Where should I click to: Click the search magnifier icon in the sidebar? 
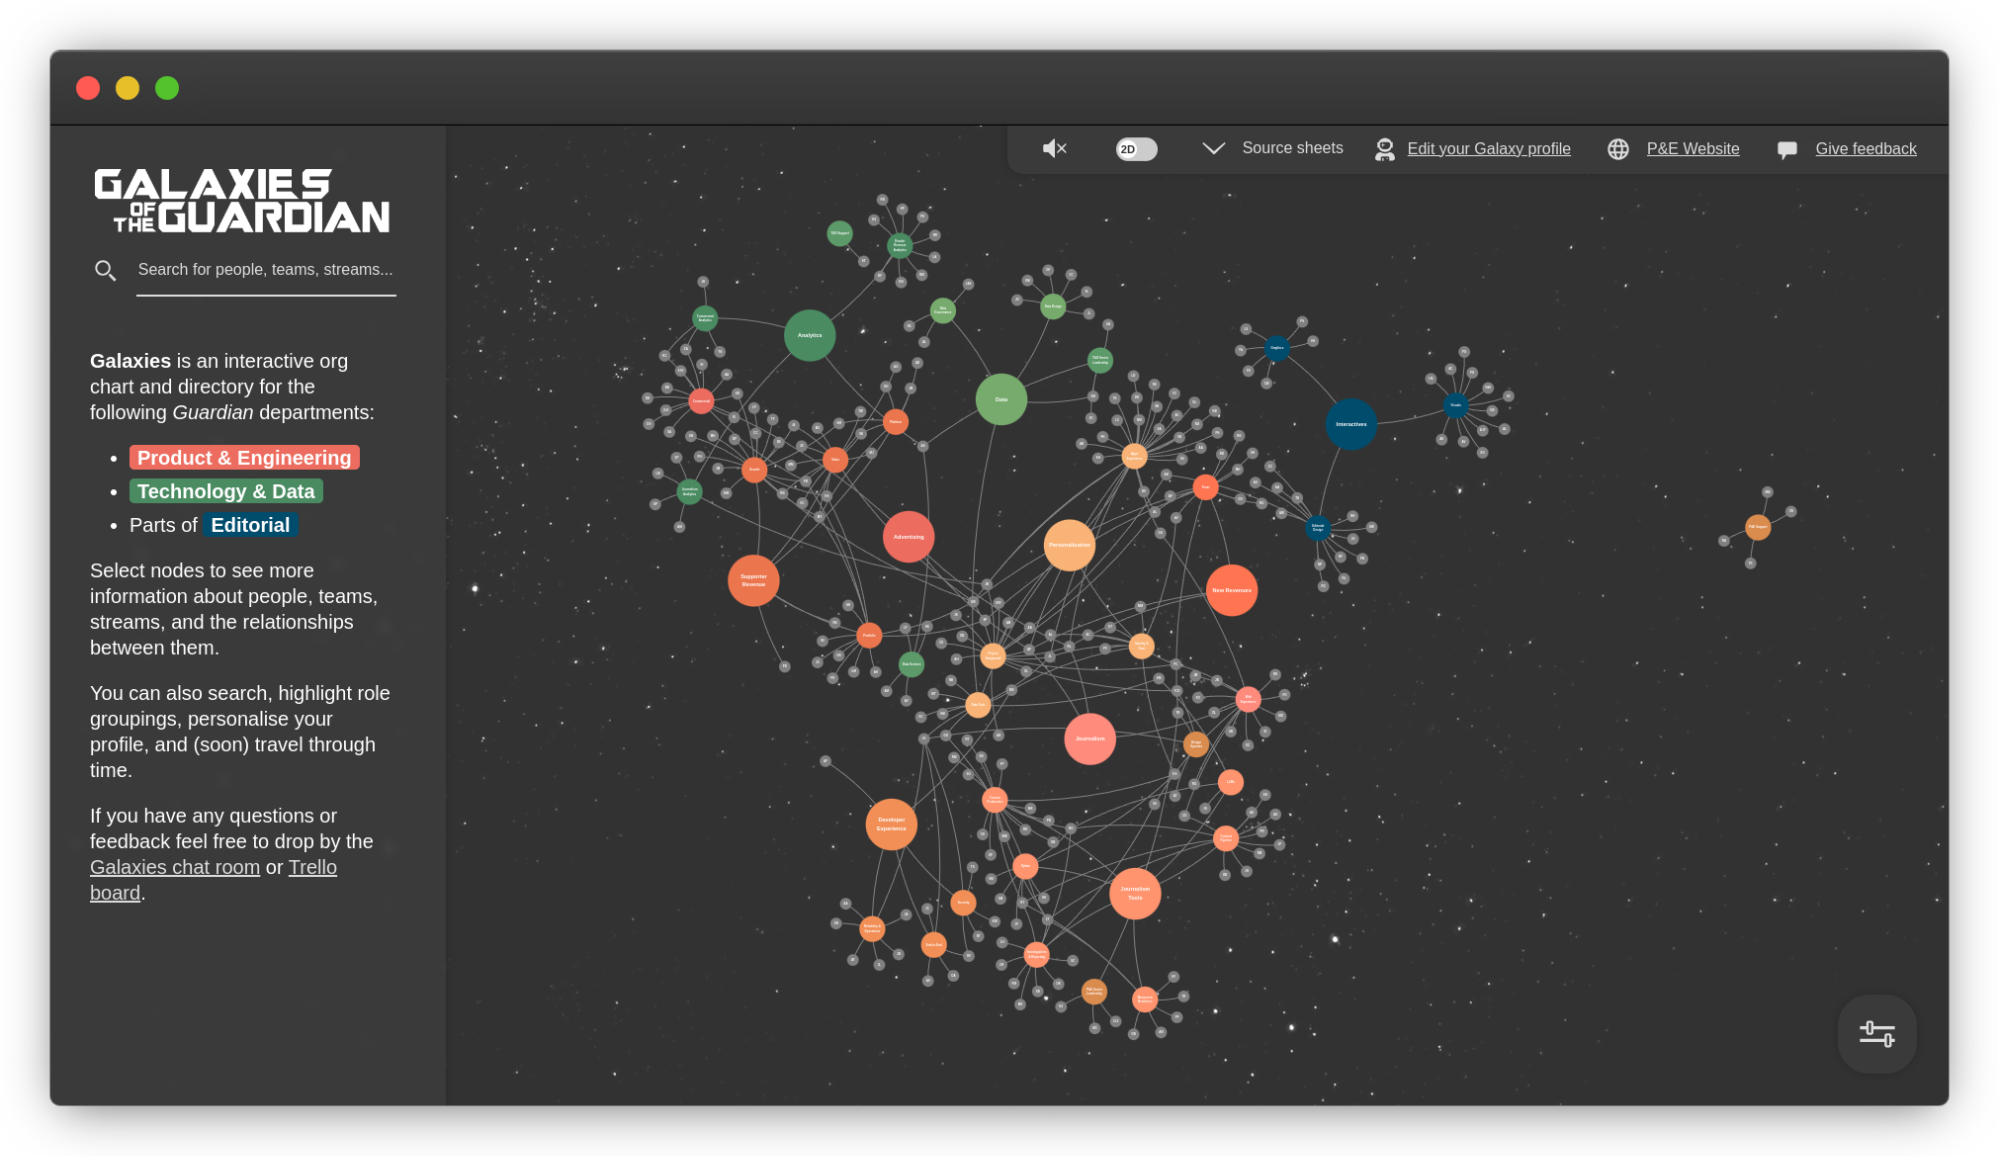pyautogui.click(x=106, y=269)
